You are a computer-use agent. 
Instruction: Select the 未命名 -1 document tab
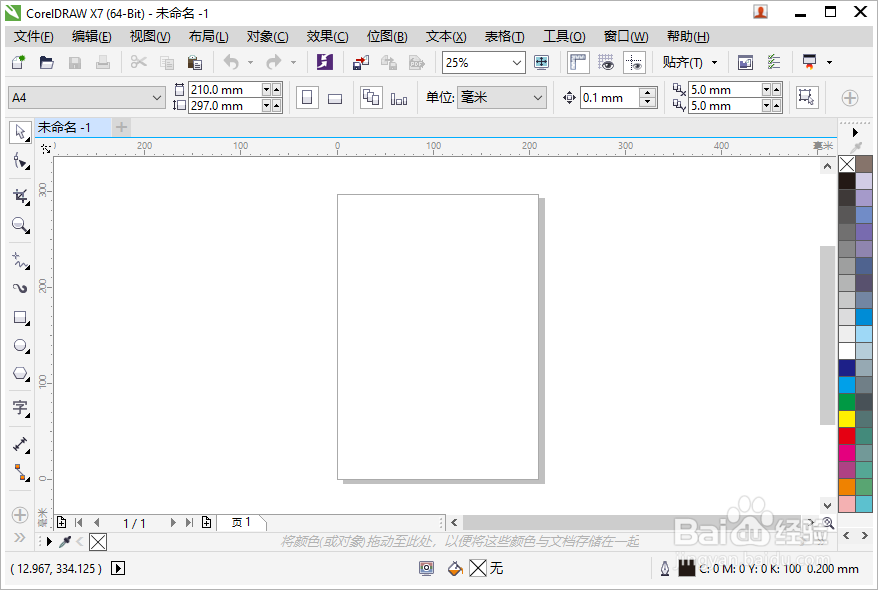[72, 127]
